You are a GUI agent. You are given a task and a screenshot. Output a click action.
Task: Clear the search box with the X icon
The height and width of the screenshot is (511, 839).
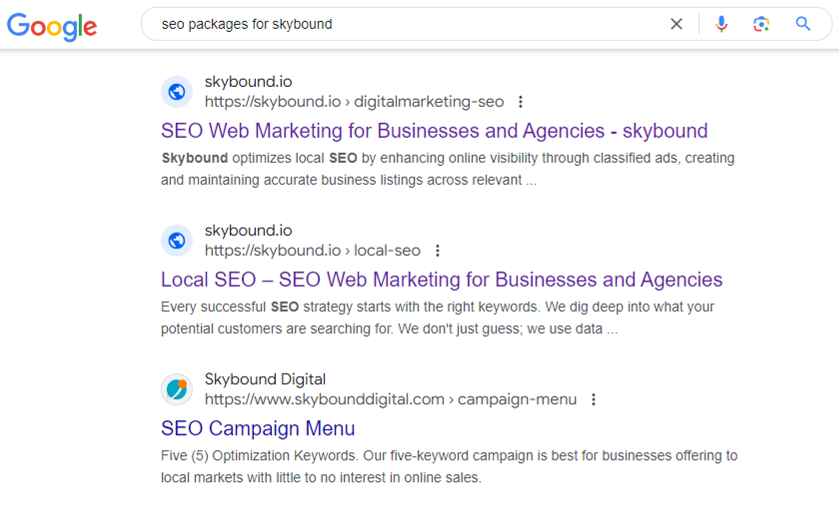(676, 24)
